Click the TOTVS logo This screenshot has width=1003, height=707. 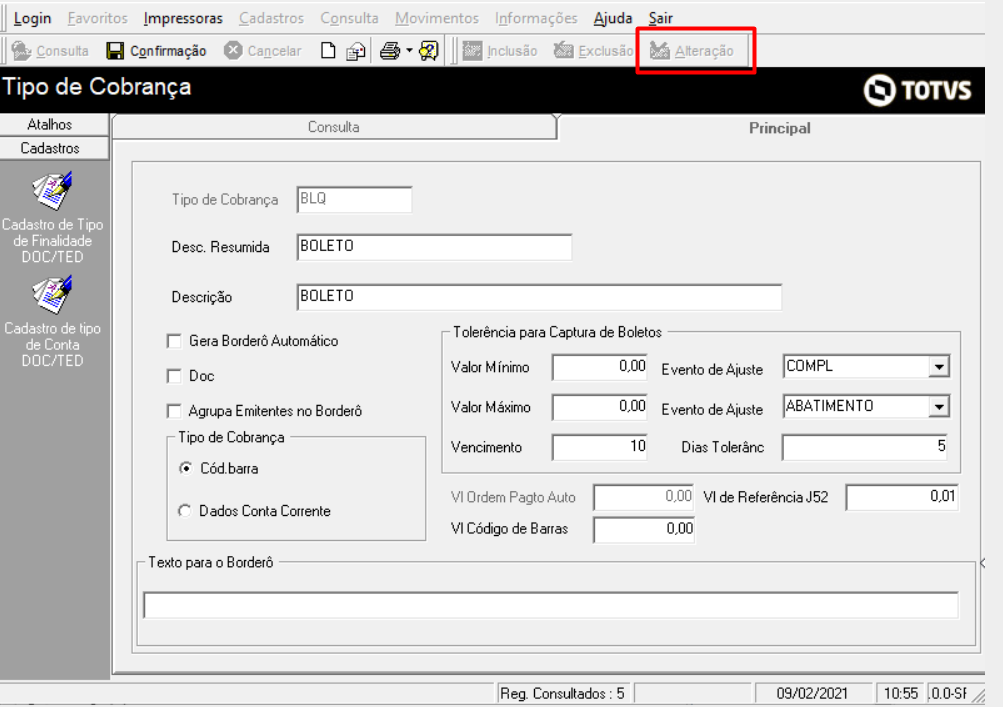[x=917, y=90]
